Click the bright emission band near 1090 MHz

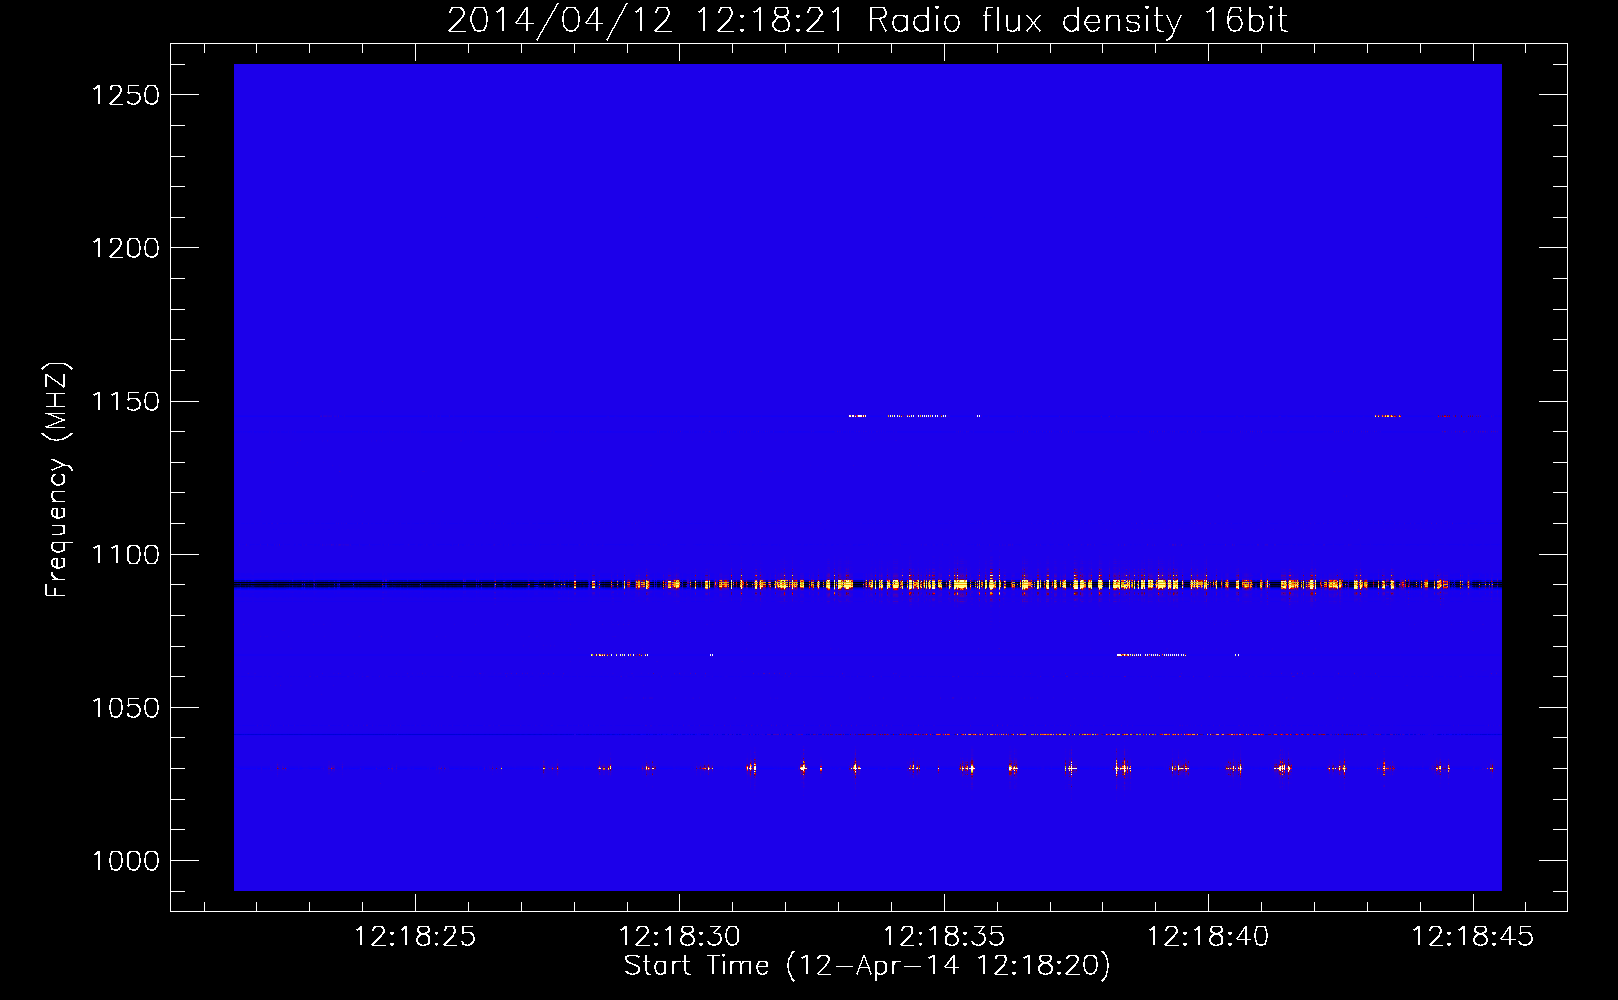point(868,584)
